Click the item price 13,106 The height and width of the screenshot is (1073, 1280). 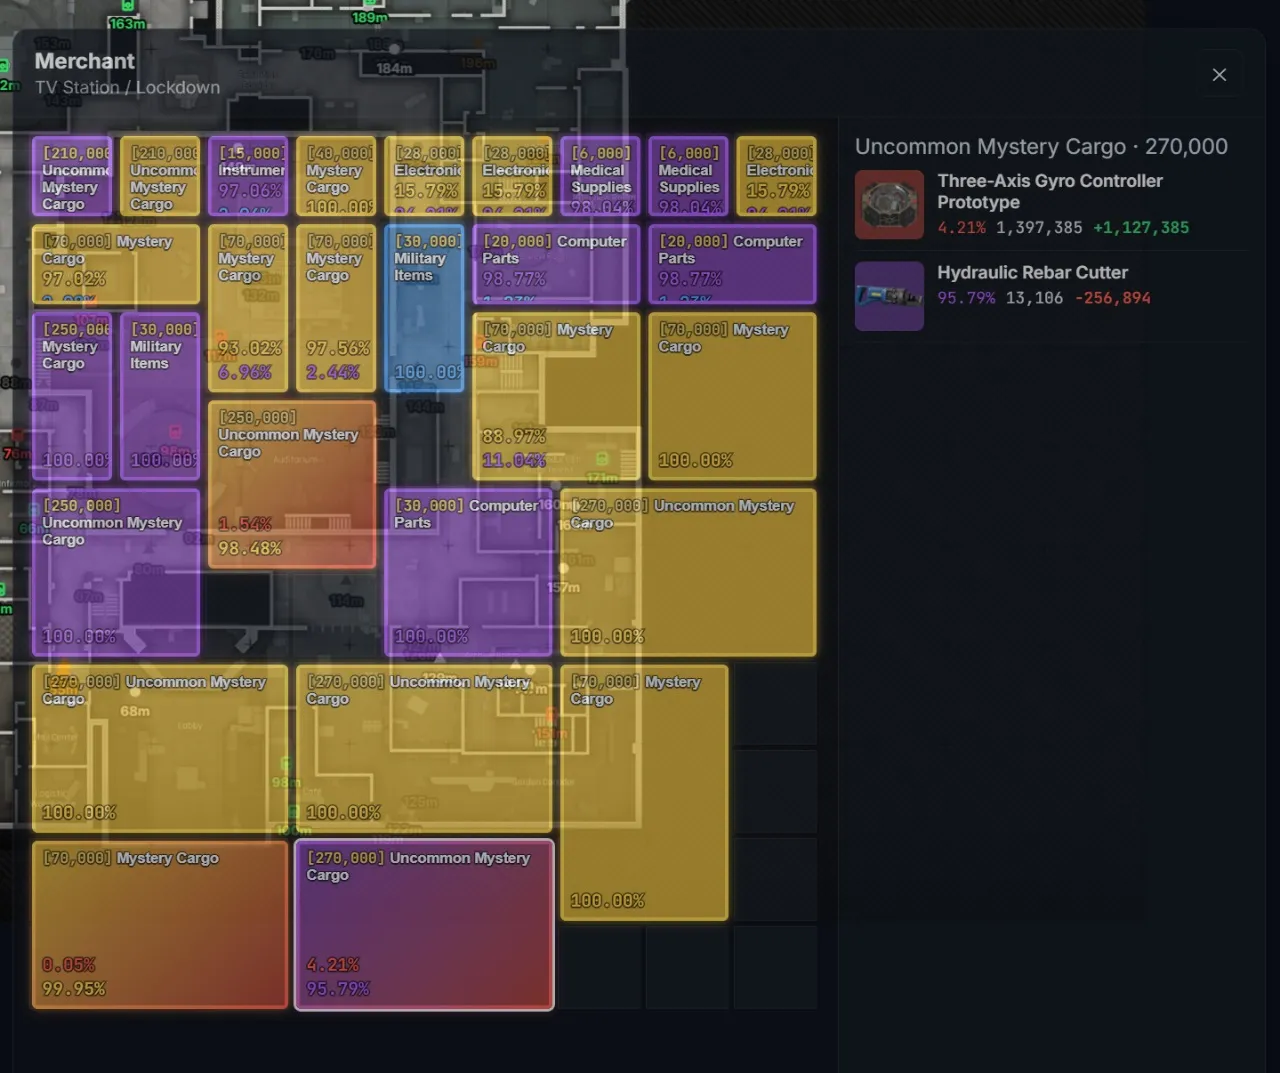pyautogui.click(x=1034, y=298)
